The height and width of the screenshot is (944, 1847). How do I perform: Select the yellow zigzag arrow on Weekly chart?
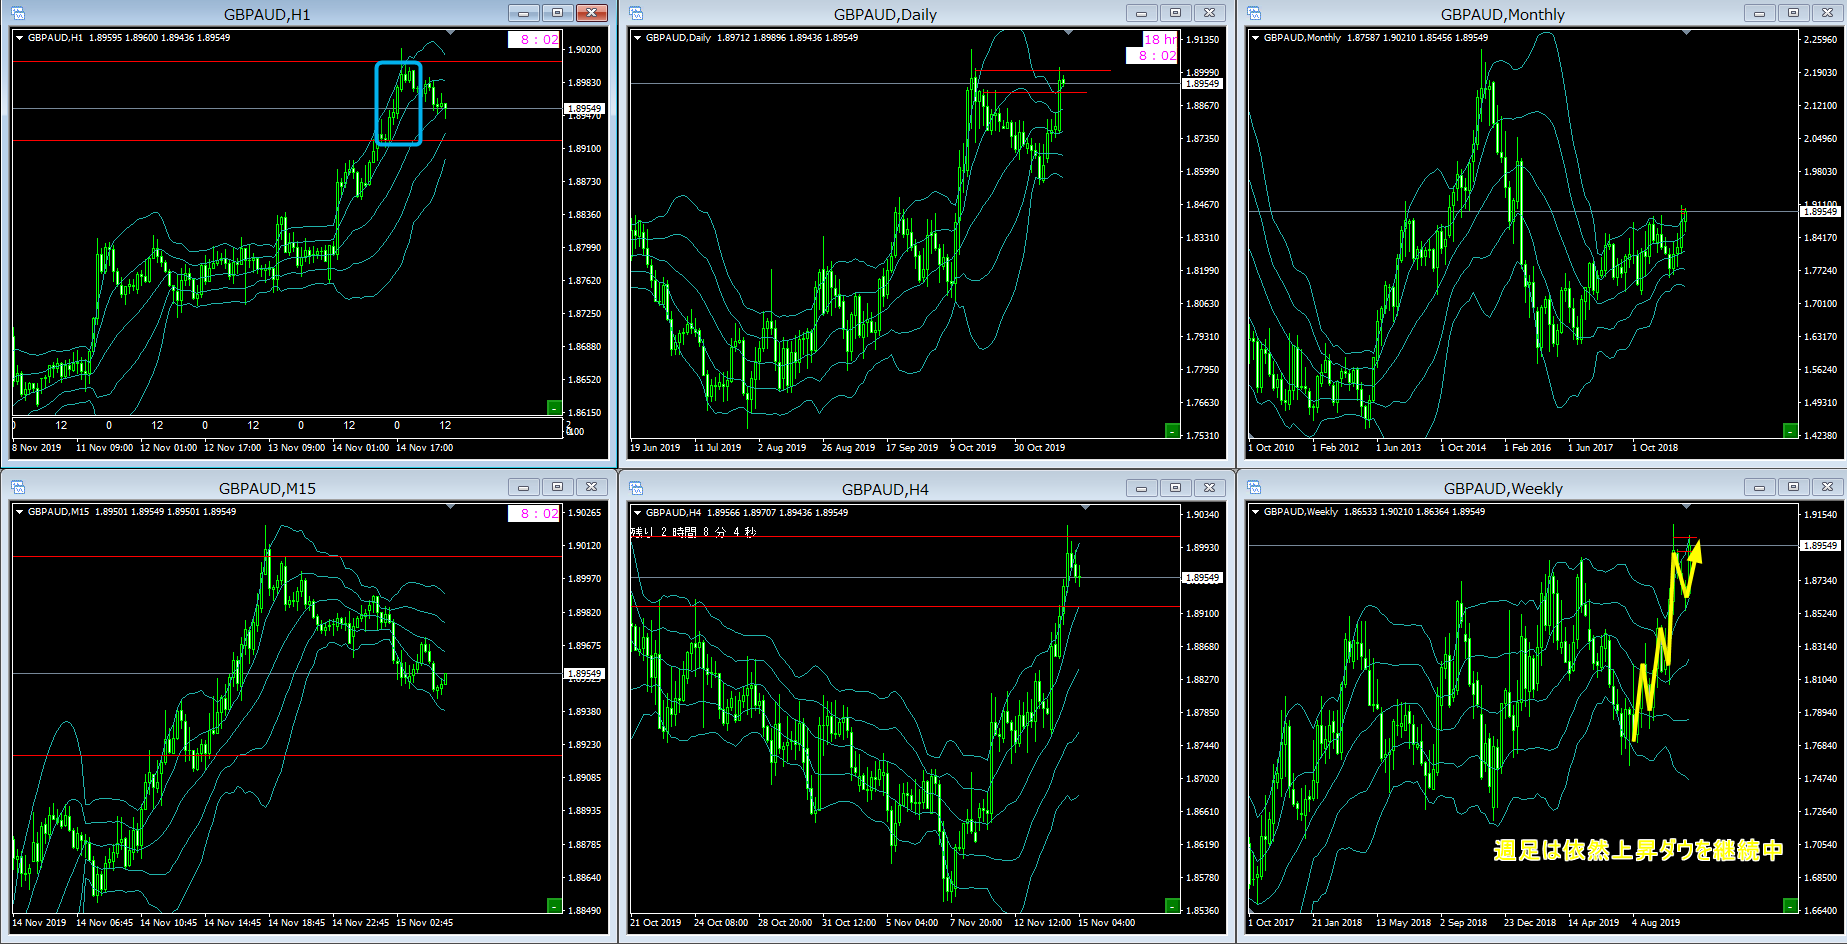click(x=1666, y=640)
